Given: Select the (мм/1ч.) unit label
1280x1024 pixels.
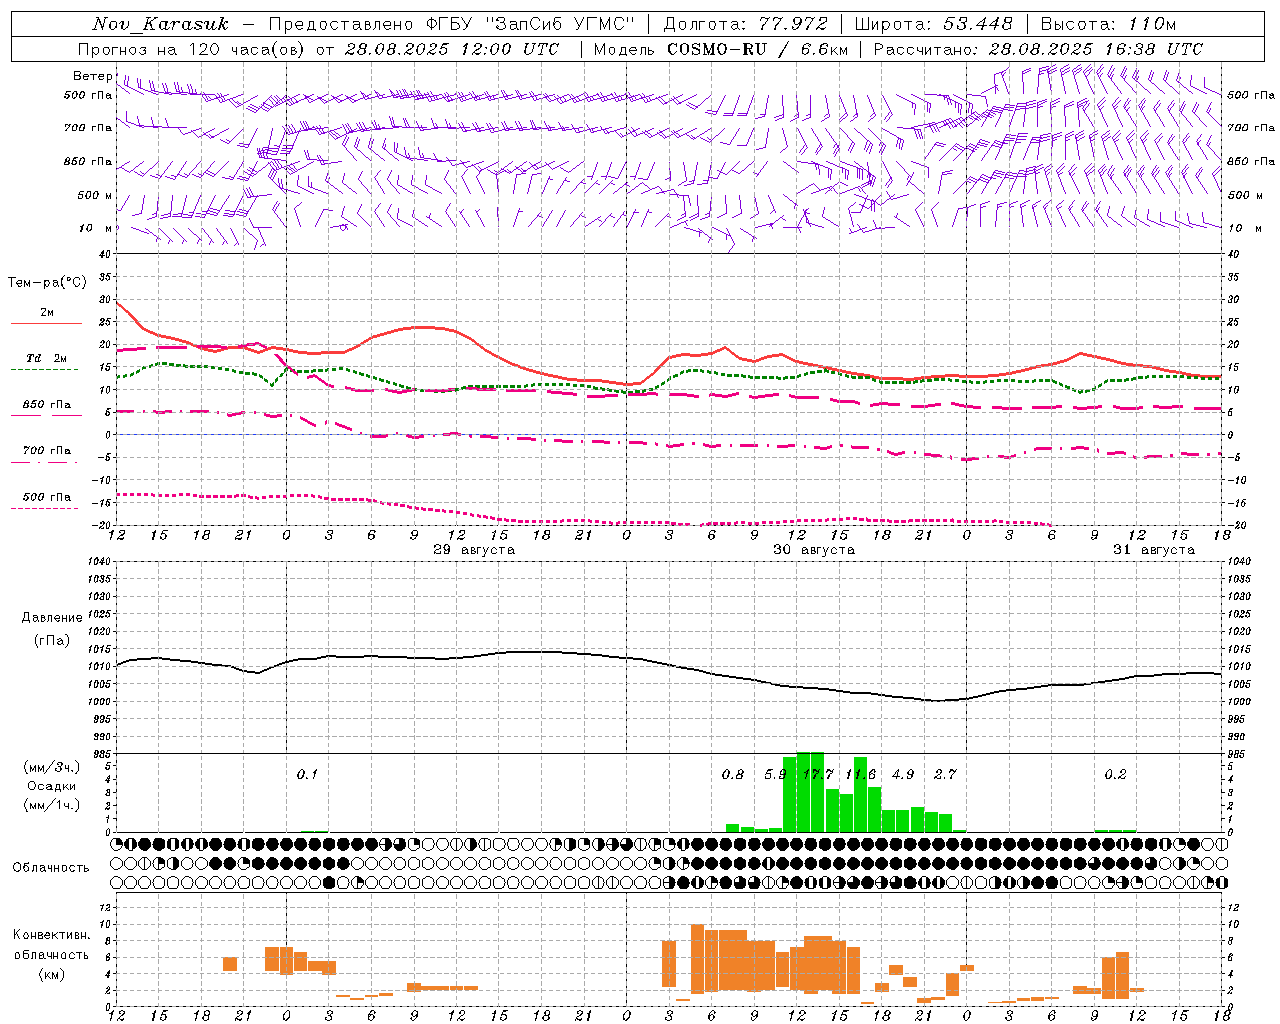Looking at the screenshot, I should tap(52, 805).
